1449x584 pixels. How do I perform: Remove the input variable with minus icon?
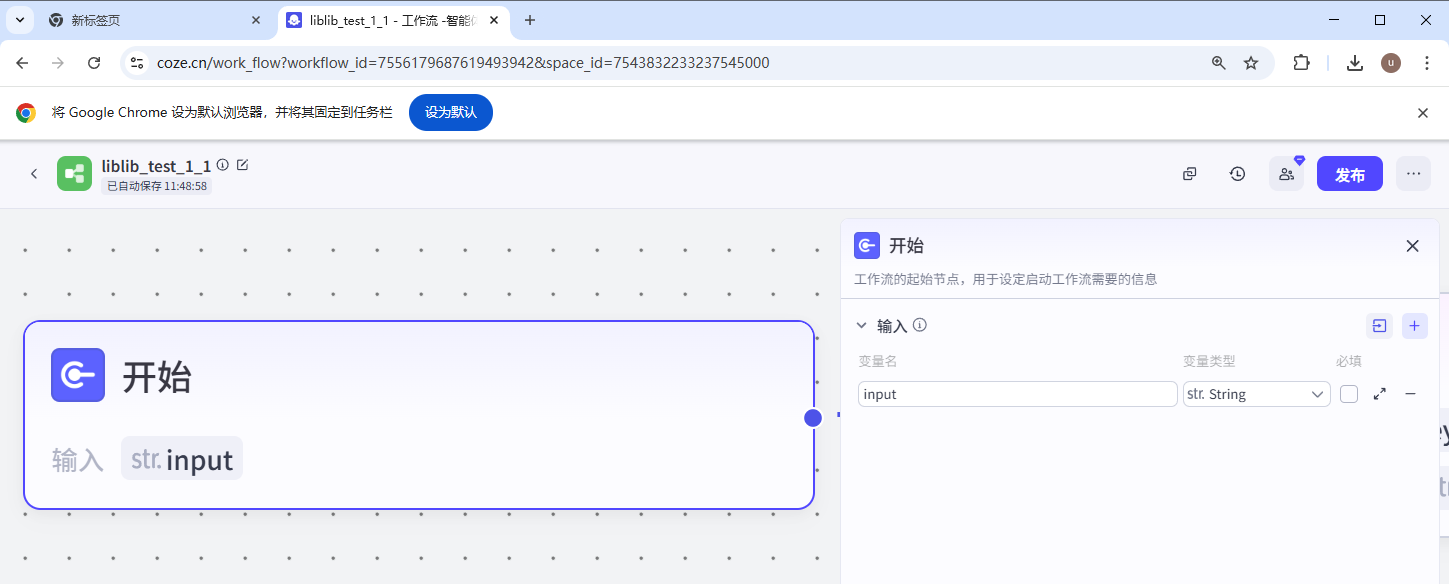pos(1411,394)
